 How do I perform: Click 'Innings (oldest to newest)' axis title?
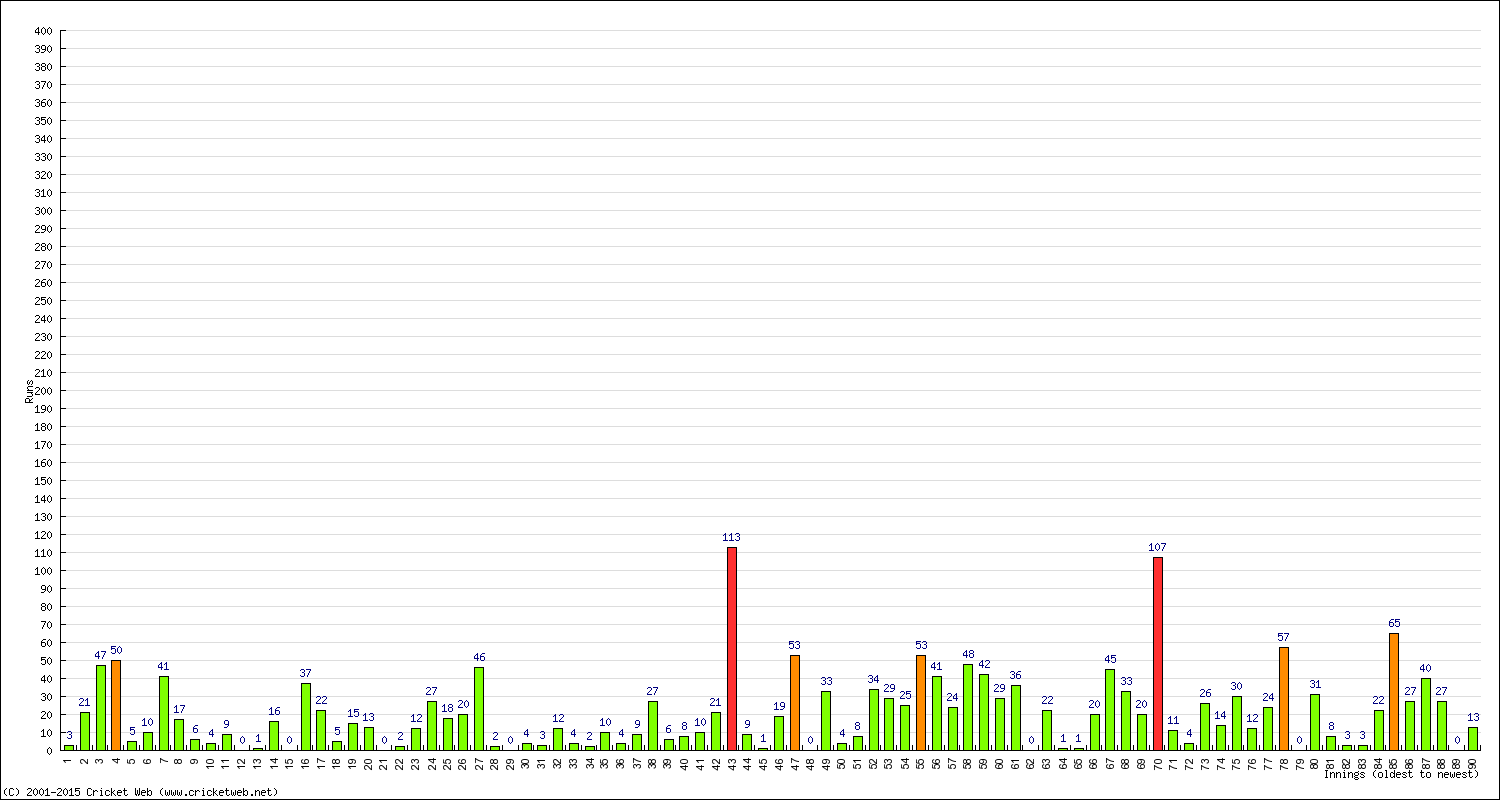pyautogui.click(x=1401, y=774)
